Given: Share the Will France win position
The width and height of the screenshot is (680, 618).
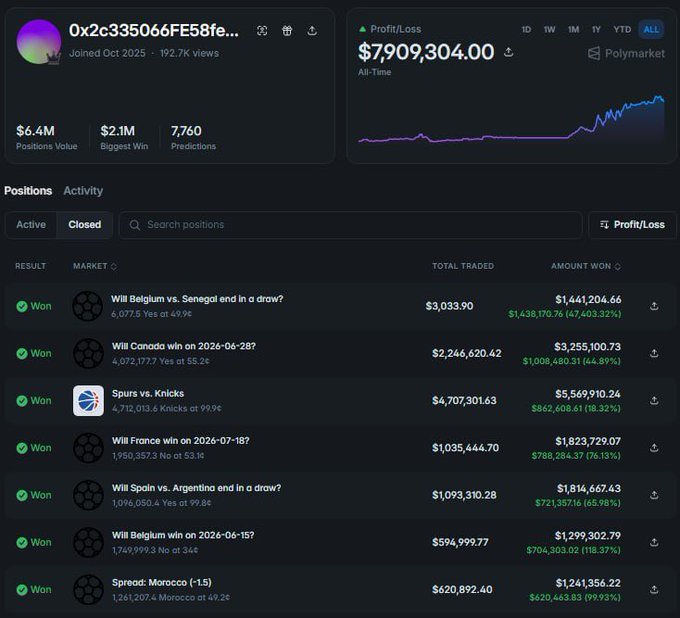Looking at the screenshot, I should click(654, 448).
